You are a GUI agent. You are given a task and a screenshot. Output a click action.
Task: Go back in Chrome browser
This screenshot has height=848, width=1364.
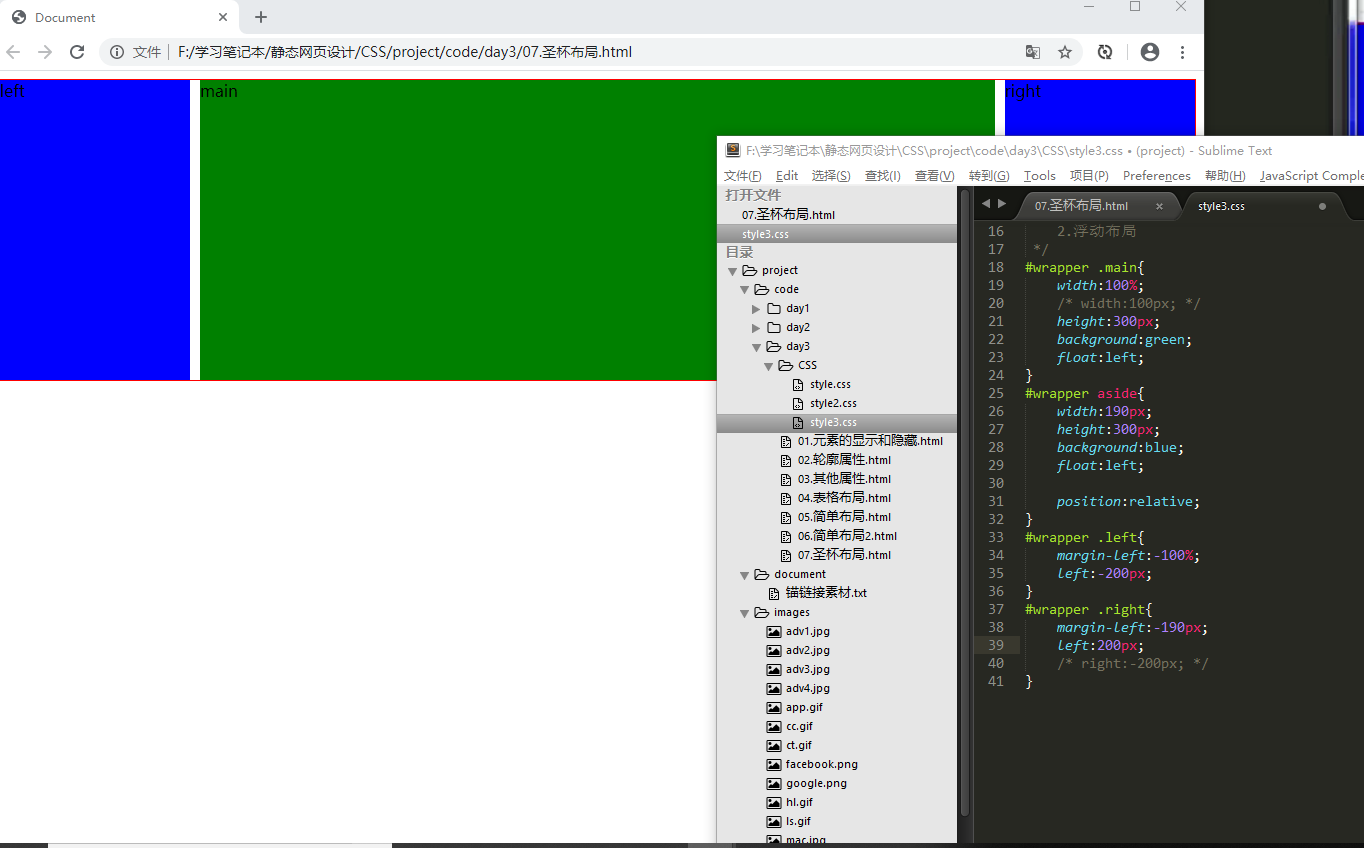[x=14, y=52]
